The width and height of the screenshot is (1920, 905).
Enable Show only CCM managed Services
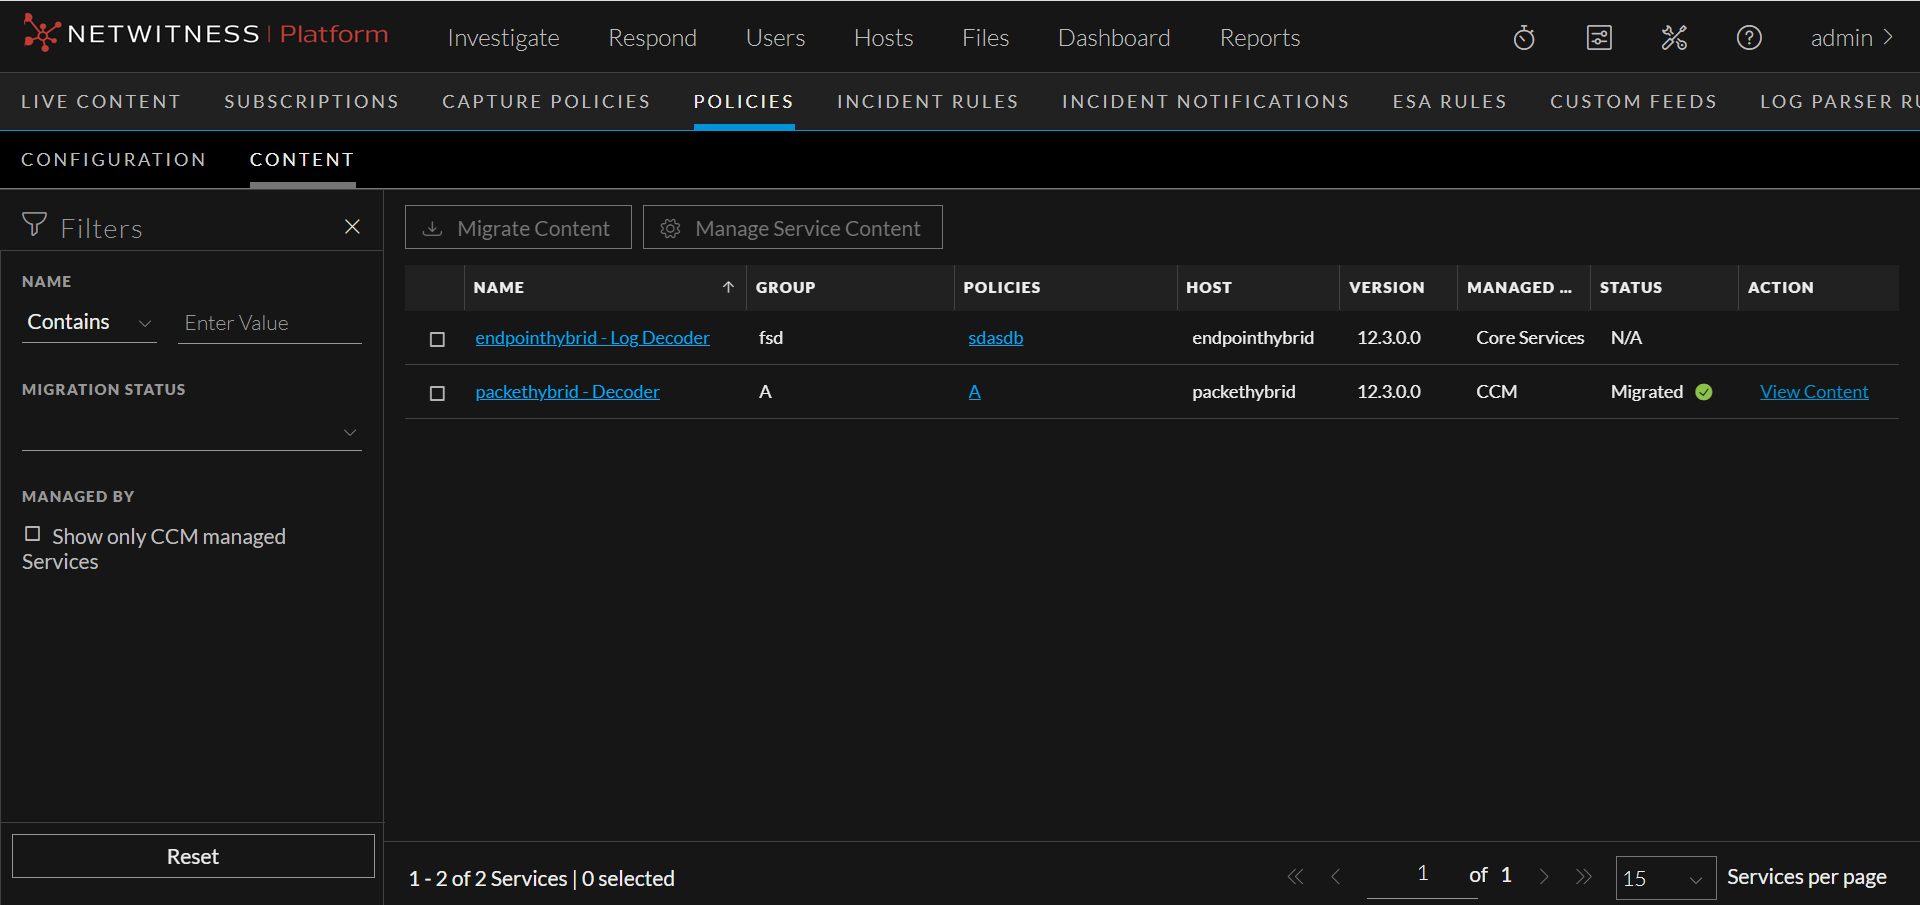pos(33,534)
